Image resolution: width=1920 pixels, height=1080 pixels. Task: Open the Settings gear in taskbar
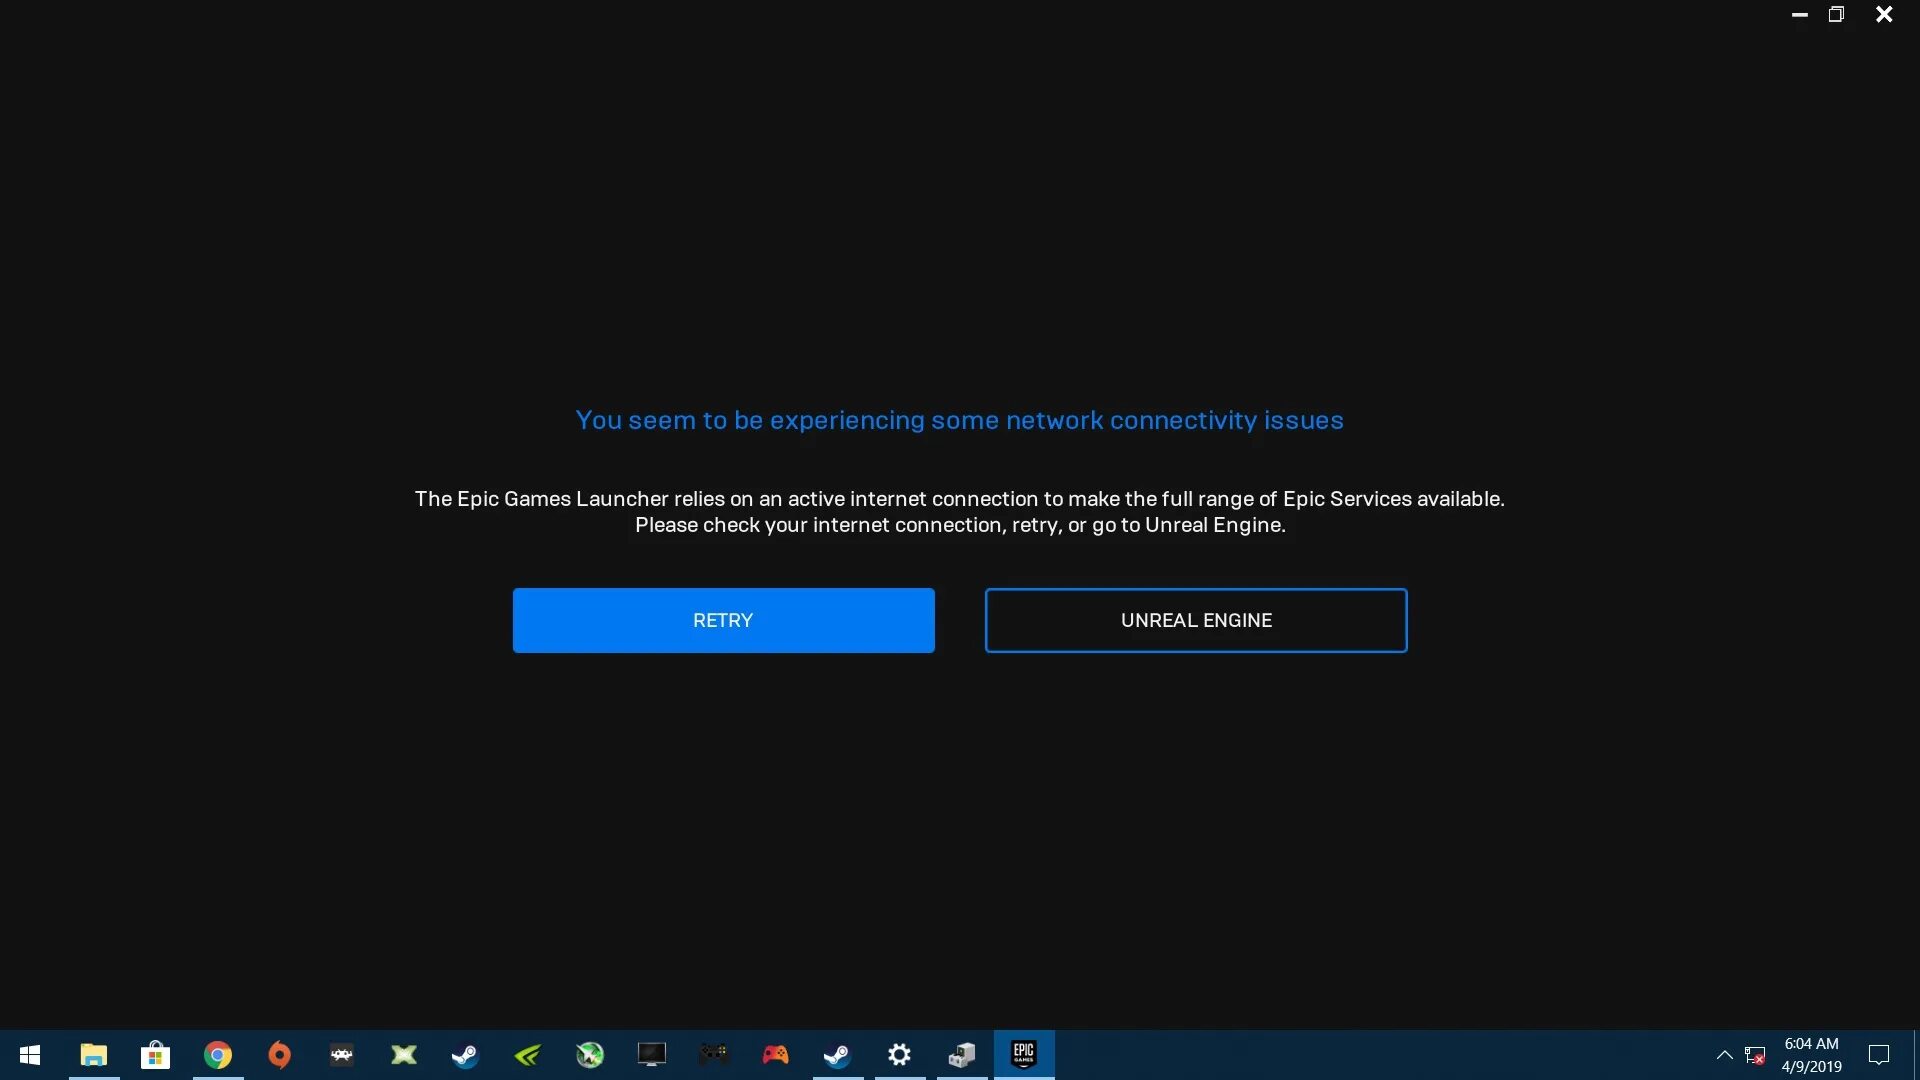coord(900,1054)
